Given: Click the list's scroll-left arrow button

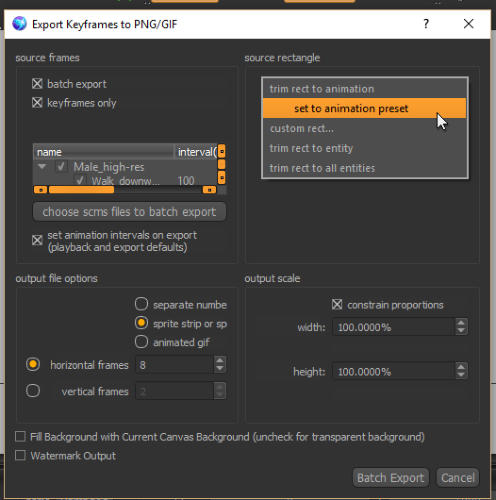Looking at the screenshot, I should (x=41, y=190).
